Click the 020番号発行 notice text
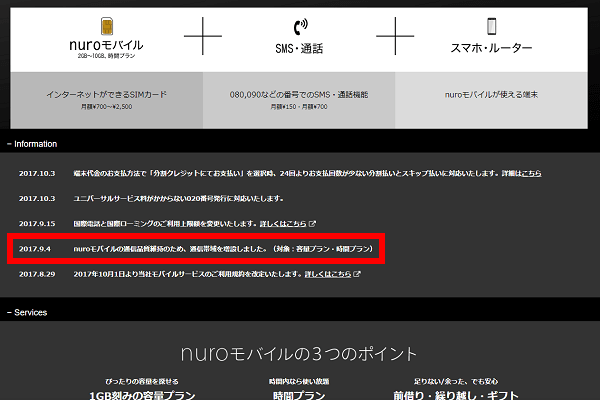Screen dimensions: 600x400 178,199
